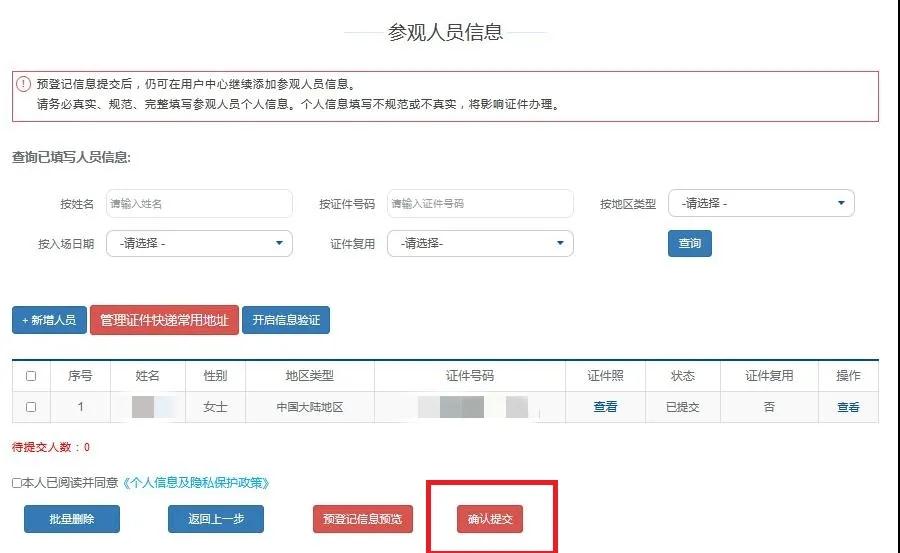Go back with 返回上一步 button

click(x=215, y=519)
